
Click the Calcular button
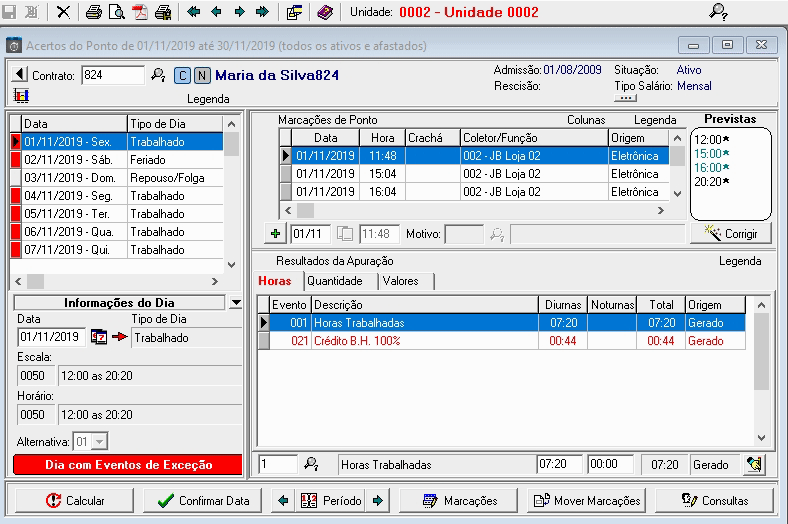click(76, 500)
